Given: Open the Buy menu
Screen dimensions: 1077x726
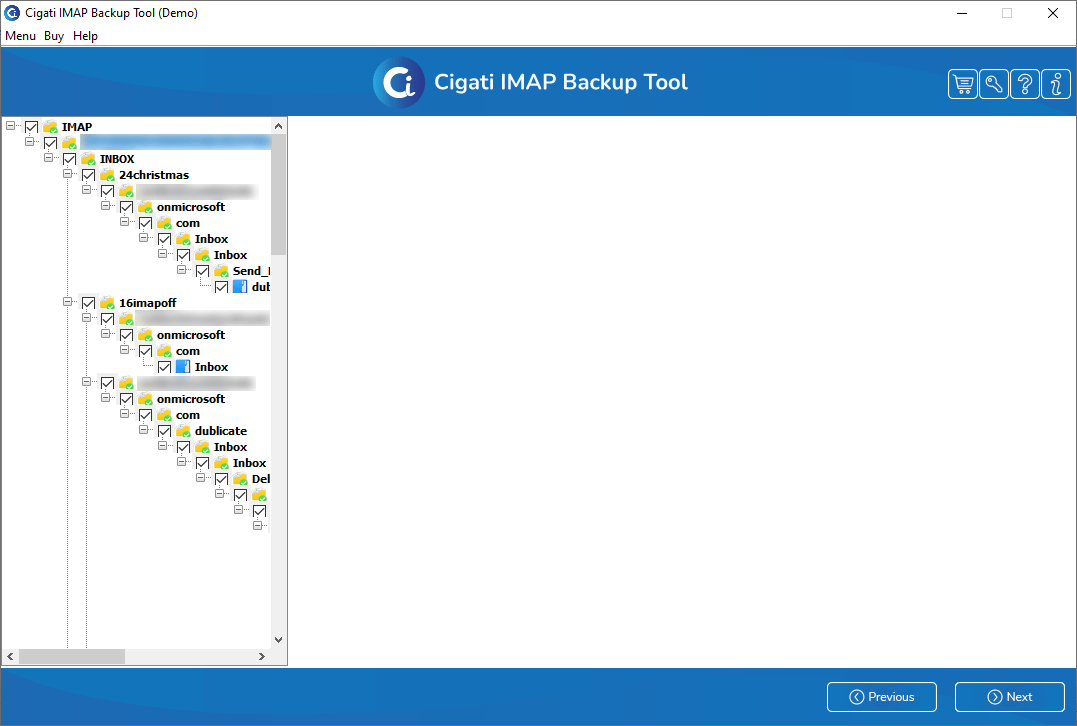Looking at the screenshot, I should pos(54,36).
